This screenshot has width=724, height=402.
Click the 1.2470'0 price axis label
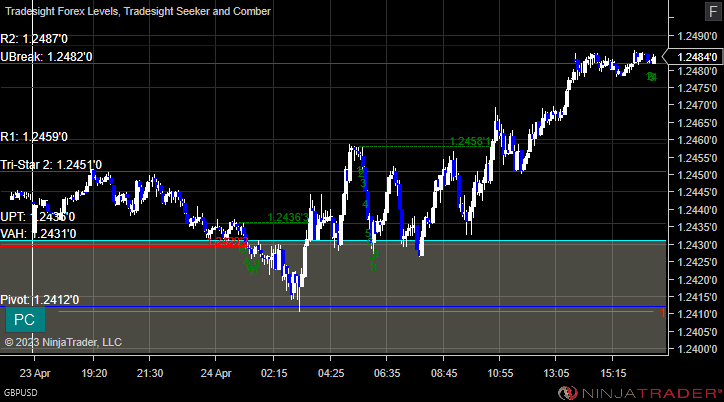697,106
